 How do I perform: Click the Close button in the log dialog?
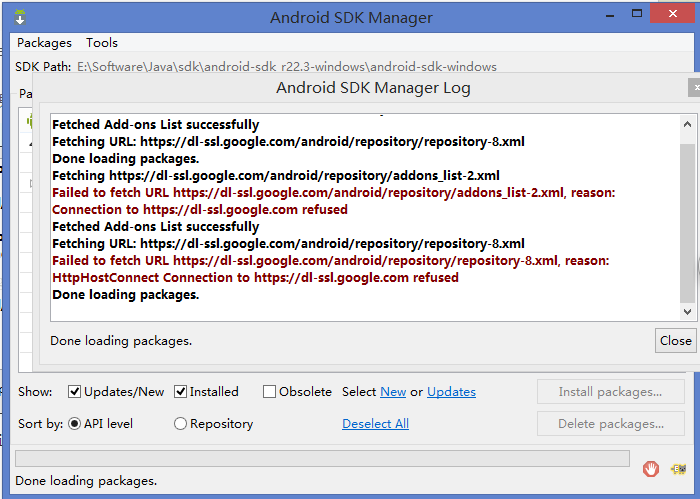click(x=675, y=341)
